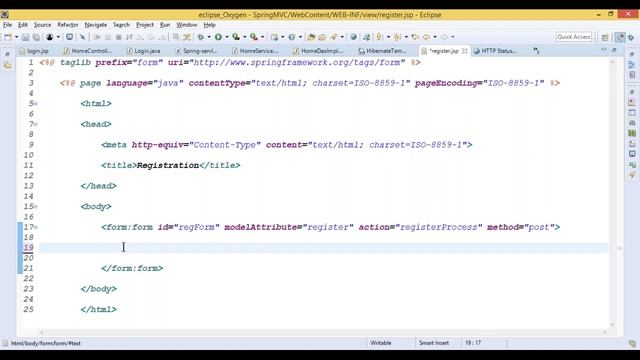Collapse the head tag fold on line 7
This screenshot has width=640, height=360.
tap(36, 124)
